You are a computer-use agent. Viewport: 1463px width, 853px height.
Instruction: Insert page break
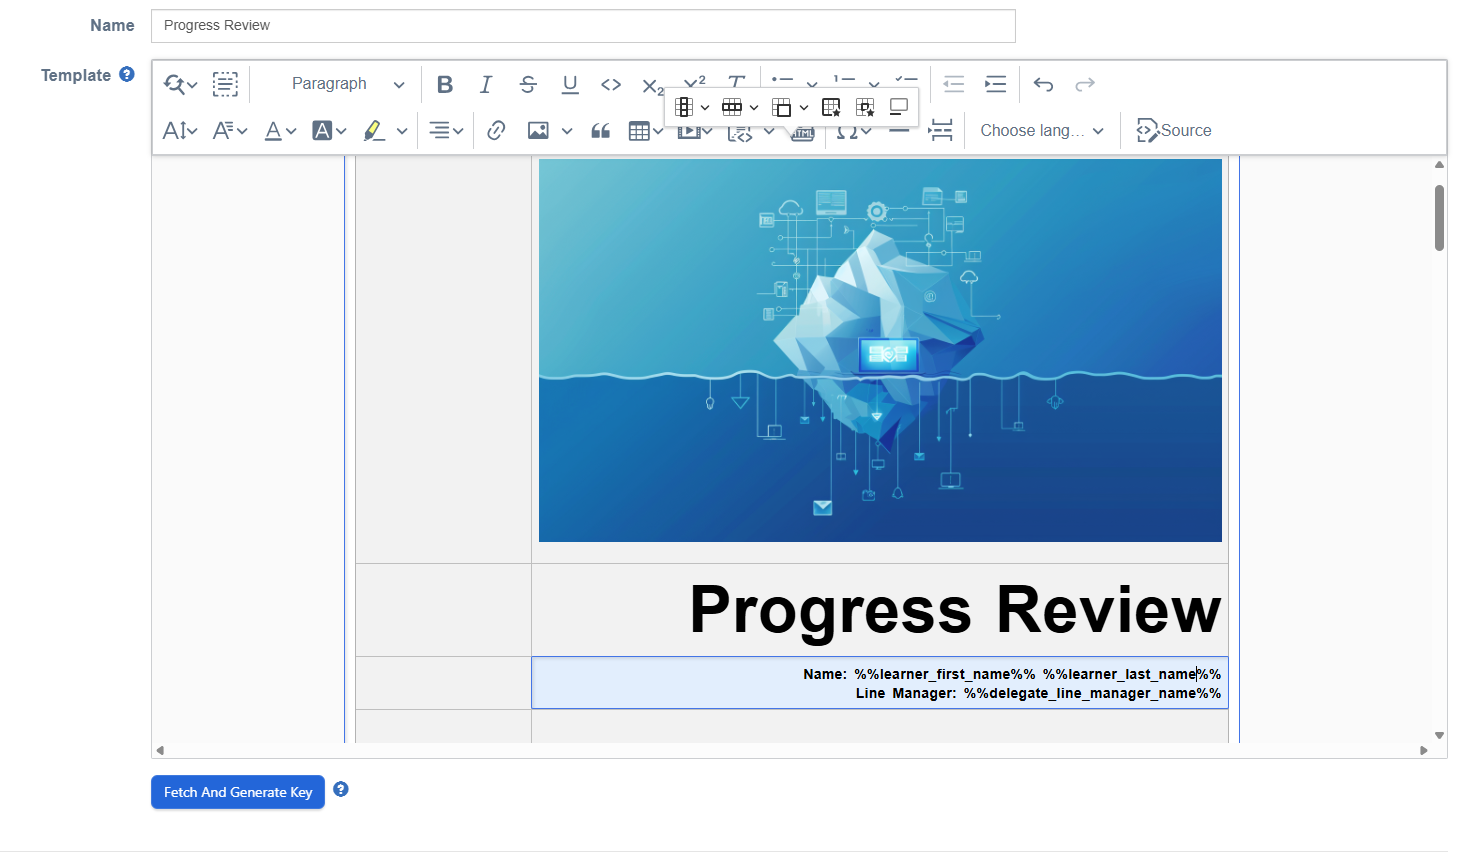pos(941,130)
